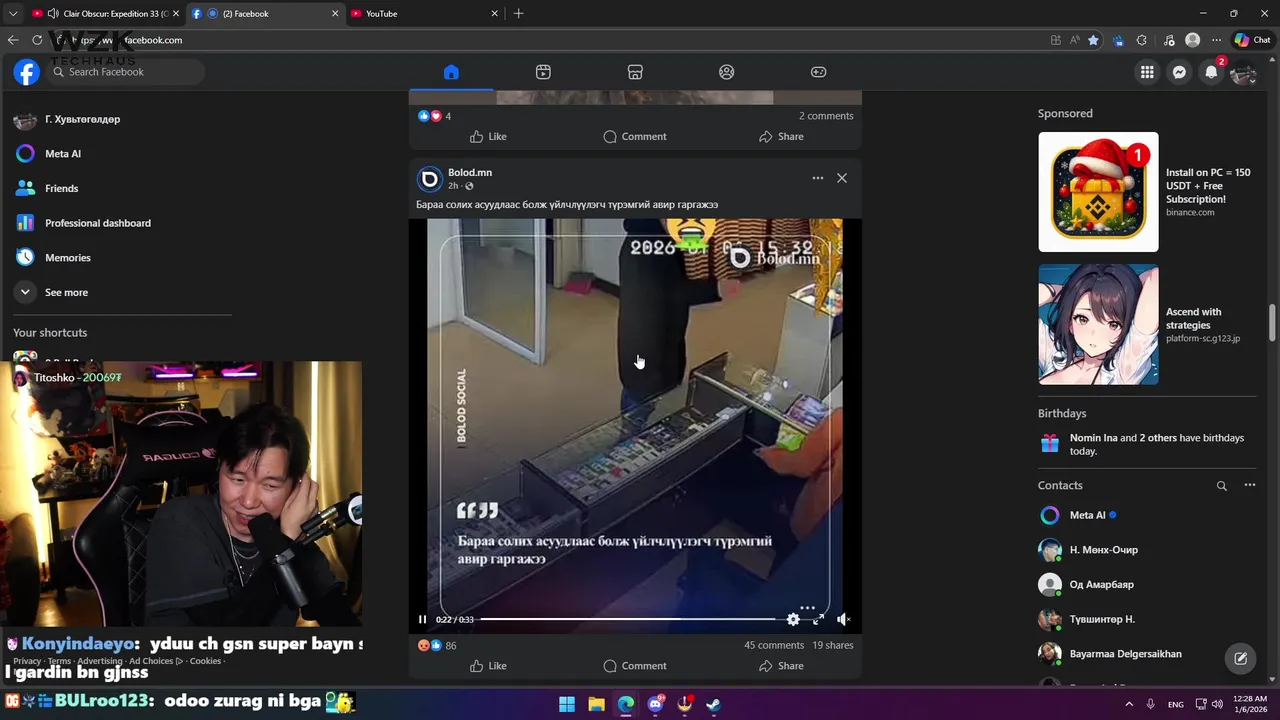
Task: Share the Bolod.mn video post
Action: 781,666
